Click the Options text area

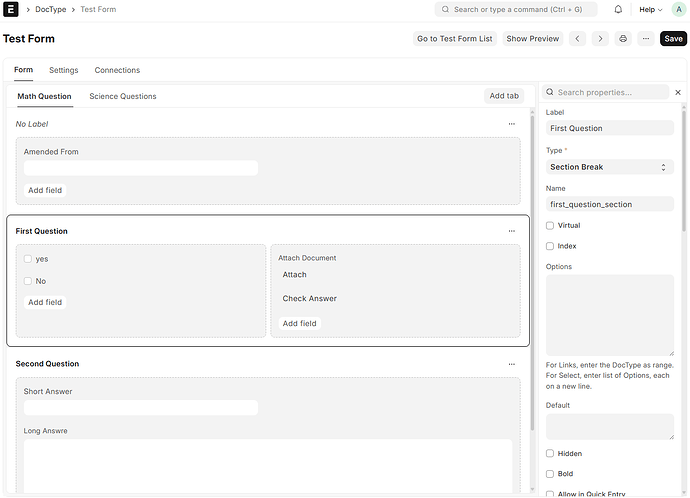[609, 315]
